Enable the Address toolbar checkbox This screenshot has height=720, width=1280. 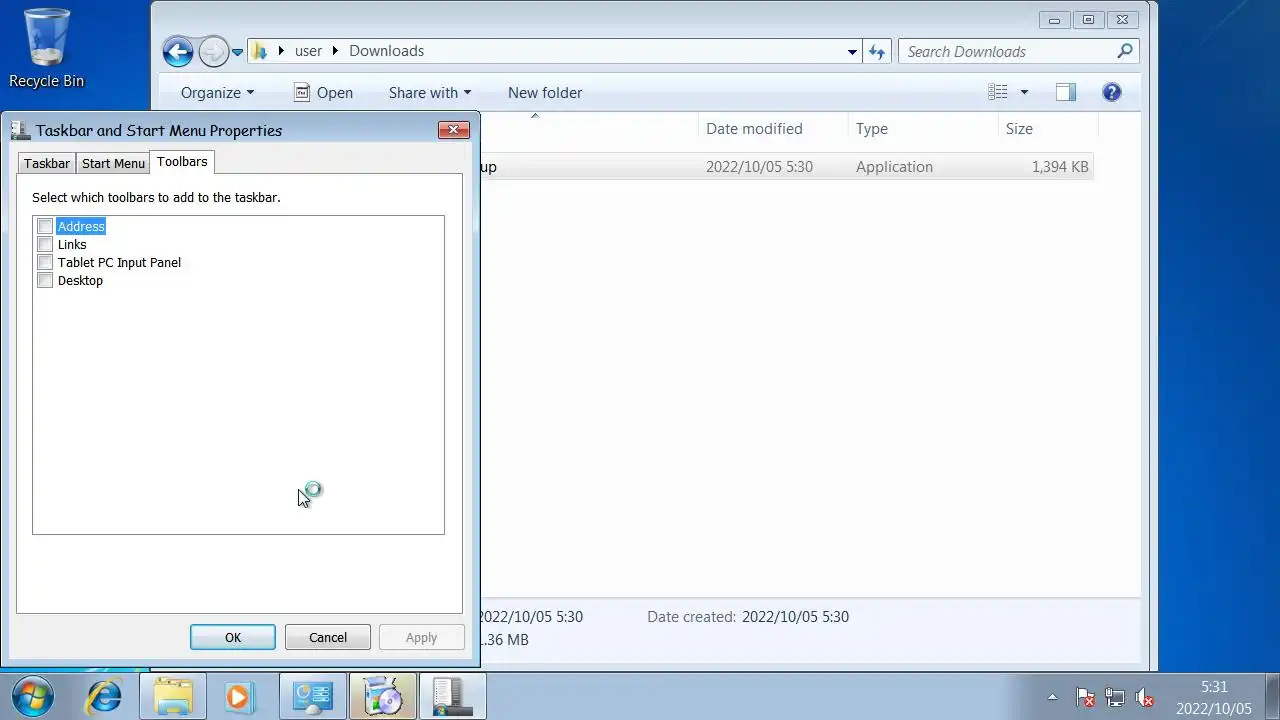[45, 227]
